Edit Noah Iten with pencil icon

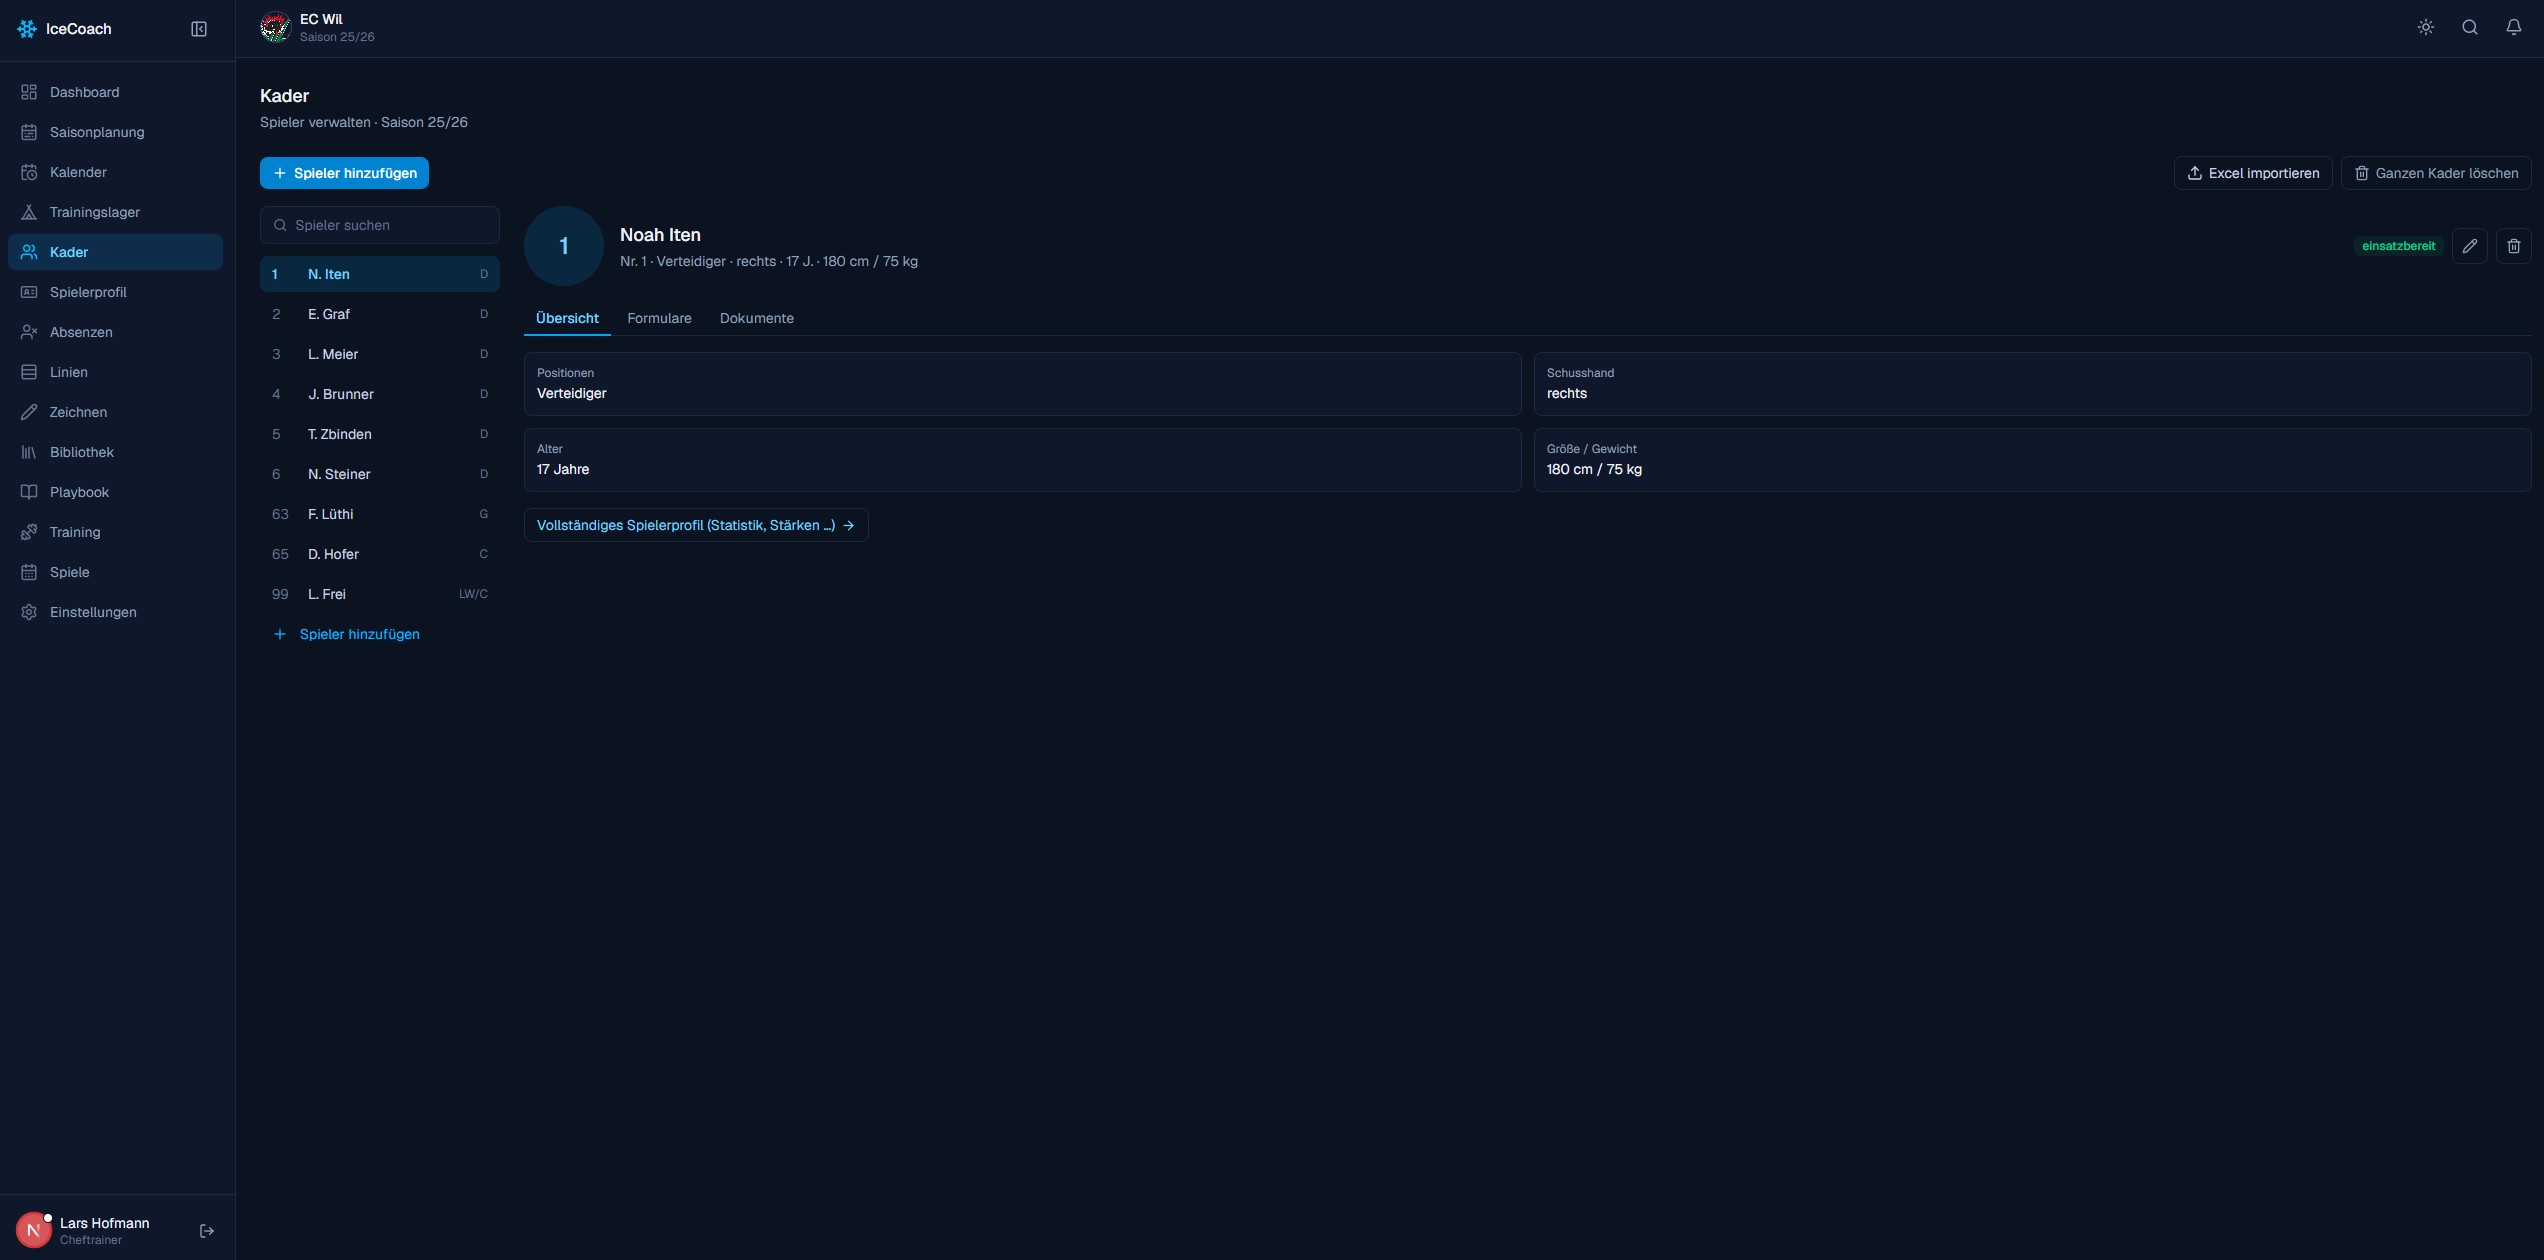pos(2470,246)
